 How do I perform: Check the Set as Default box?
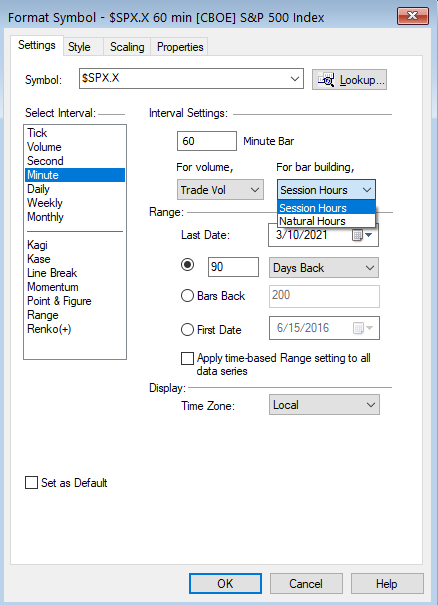(x=31, y=483)
